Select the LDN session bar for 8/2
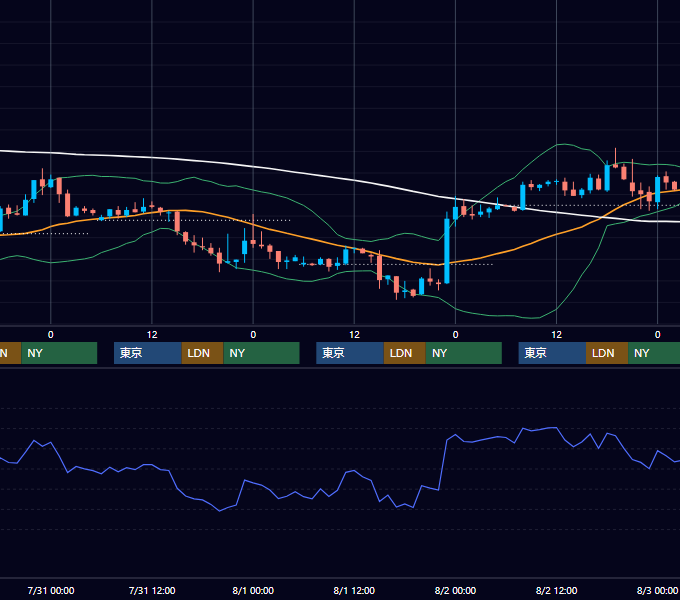680x600 pixels. pos(607,353)
